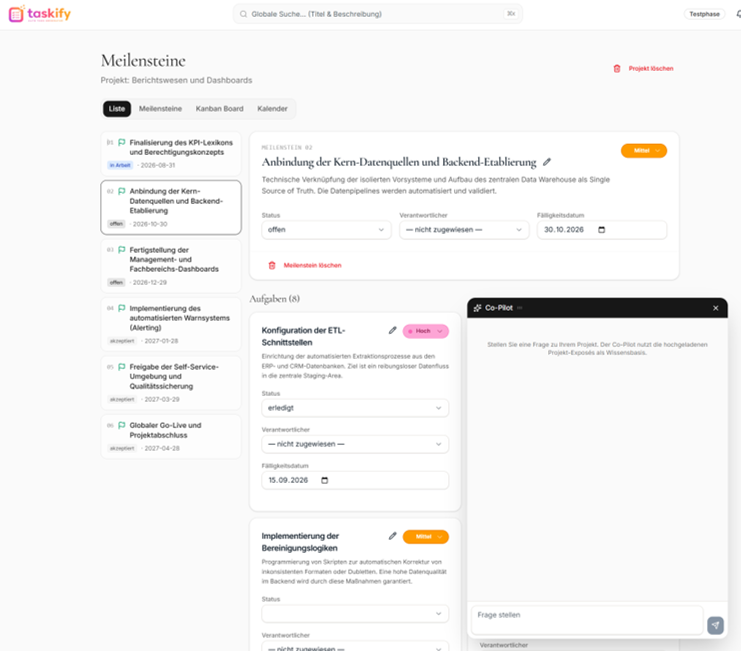Switch to the Kalender tab
Viewport: 741px width, 651px height.
(x=272, y=109)
